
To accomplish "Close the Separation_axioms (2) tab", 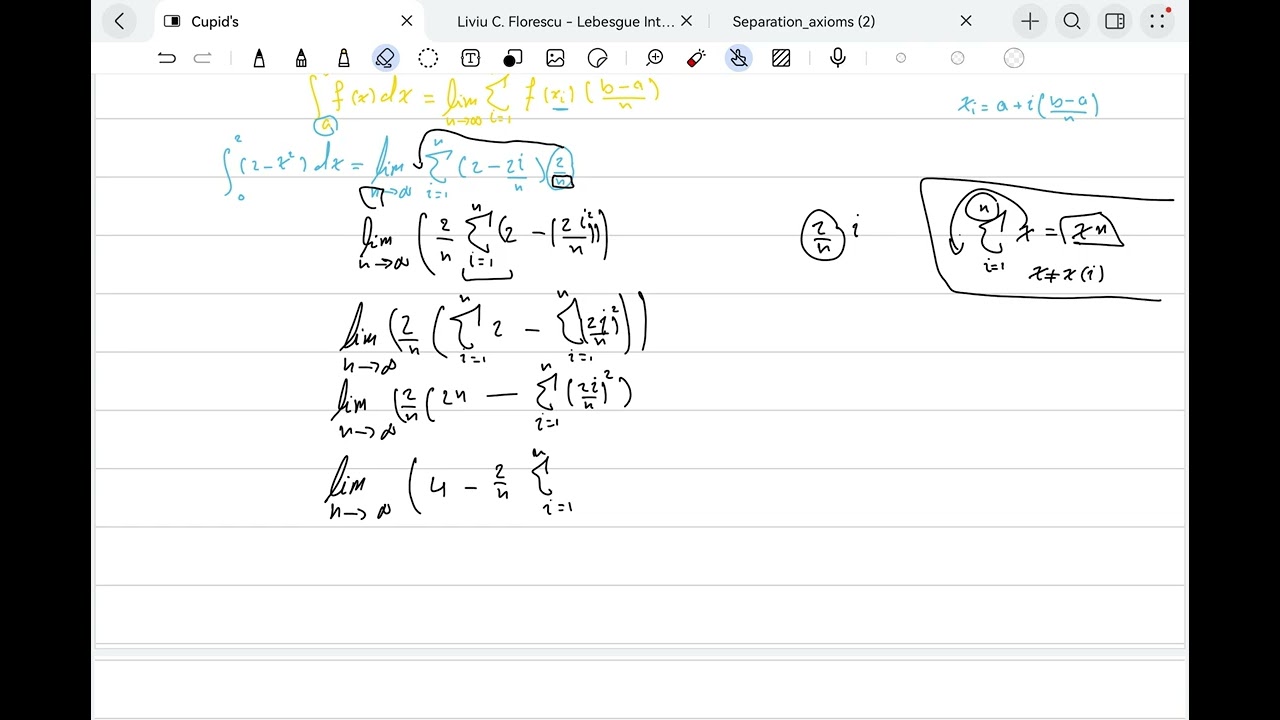I will (x=966, y=21).
